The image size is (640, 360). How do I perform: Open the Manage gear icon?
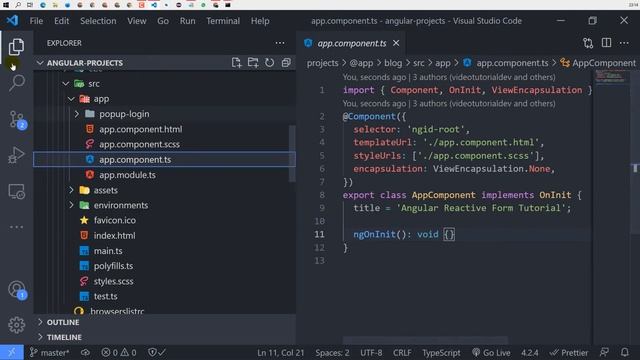click(16, 325)
